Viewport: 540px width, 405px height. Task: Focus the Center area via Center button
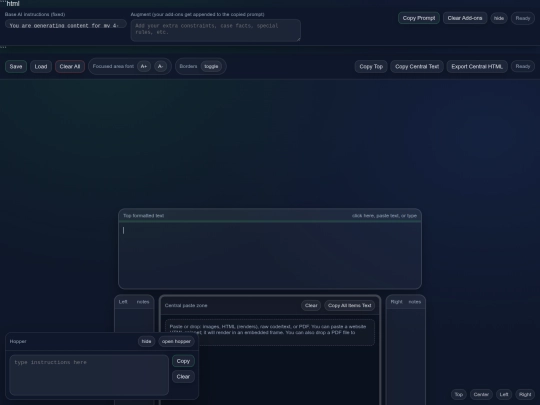pos(481,394)
